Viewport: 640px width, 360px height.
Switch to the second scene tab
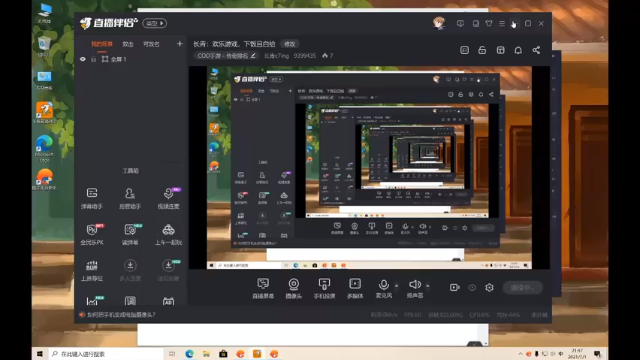[x=128, y=44]
